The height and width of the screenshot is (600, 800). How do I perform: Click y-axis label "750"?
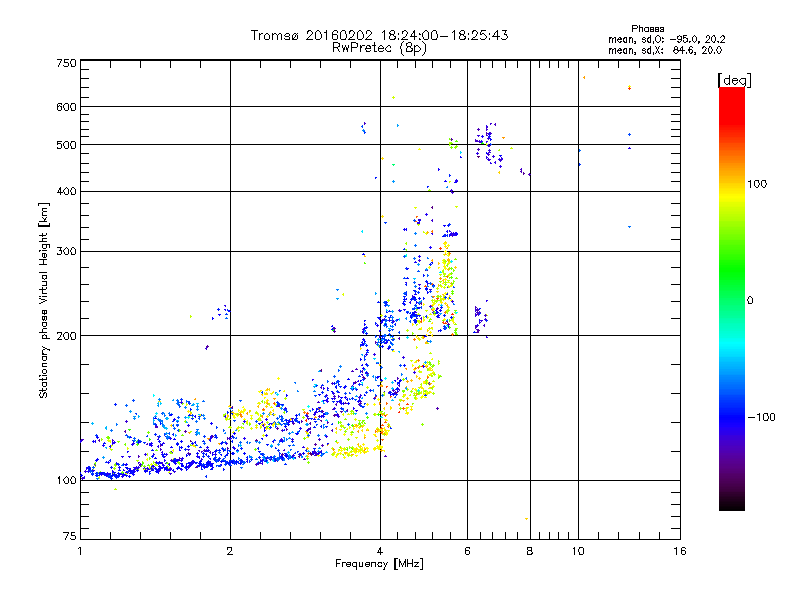(66, 63)
